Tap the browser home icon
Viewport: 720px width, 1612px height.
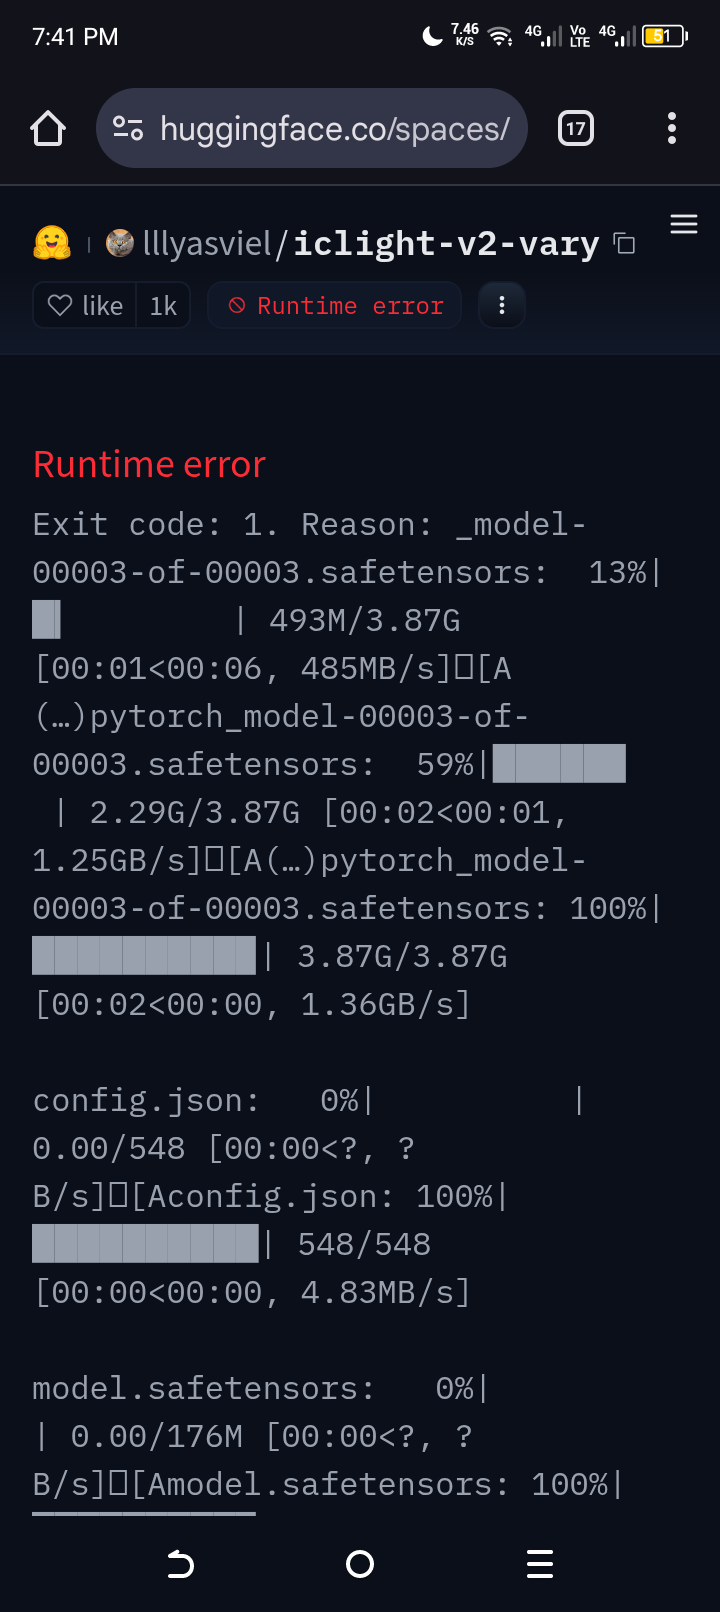(x=48, y=128)
